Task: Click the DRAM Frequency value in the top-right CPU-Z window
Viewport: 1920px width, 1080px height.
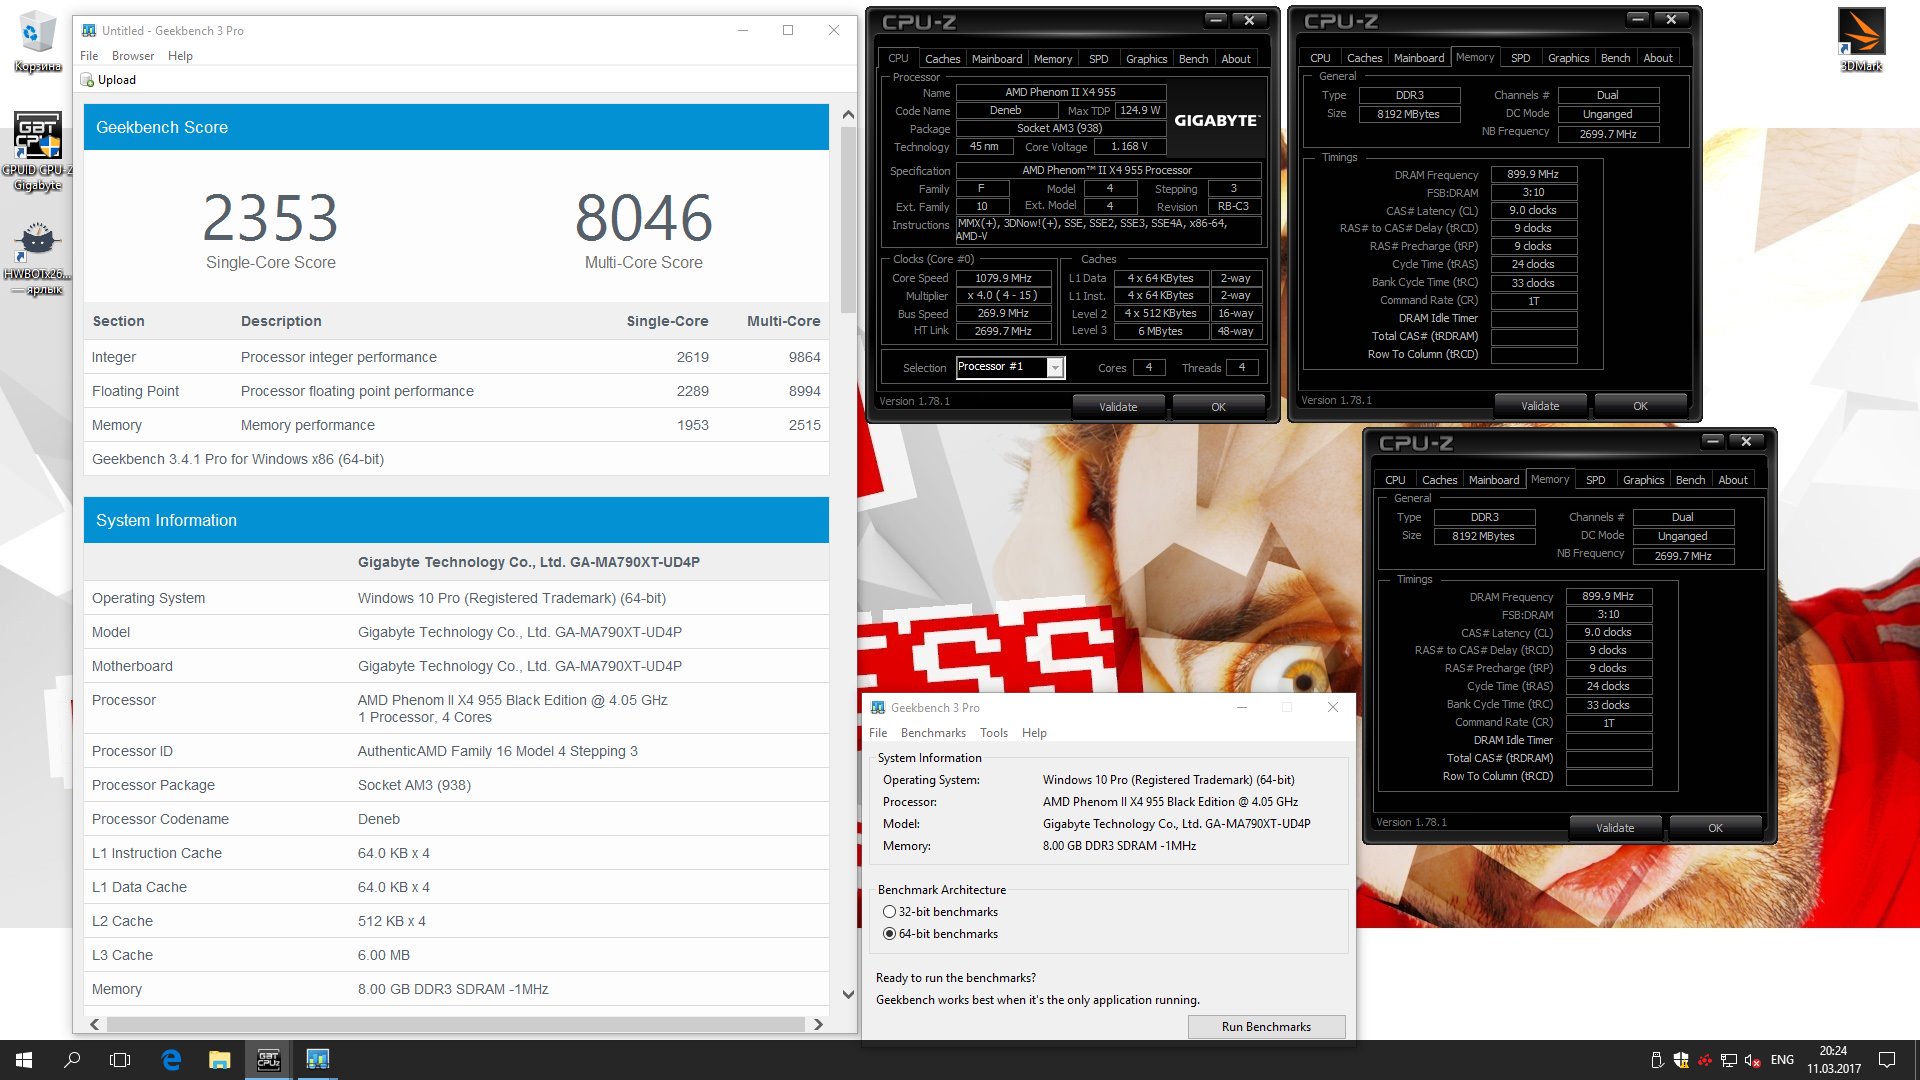Action: (x=1533, y=174)
